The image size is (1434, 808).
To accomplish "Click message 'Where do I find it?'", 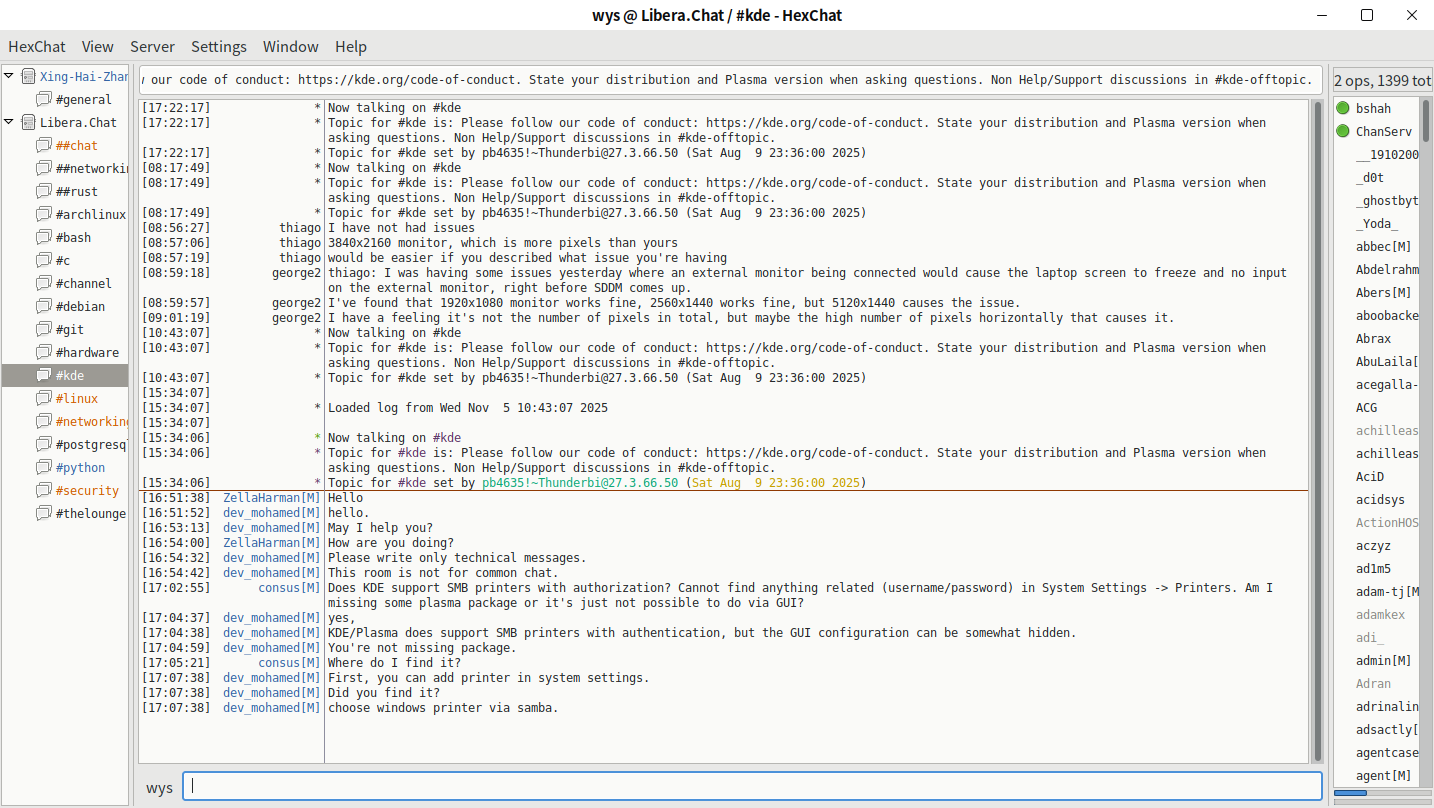I will [394, 663].
